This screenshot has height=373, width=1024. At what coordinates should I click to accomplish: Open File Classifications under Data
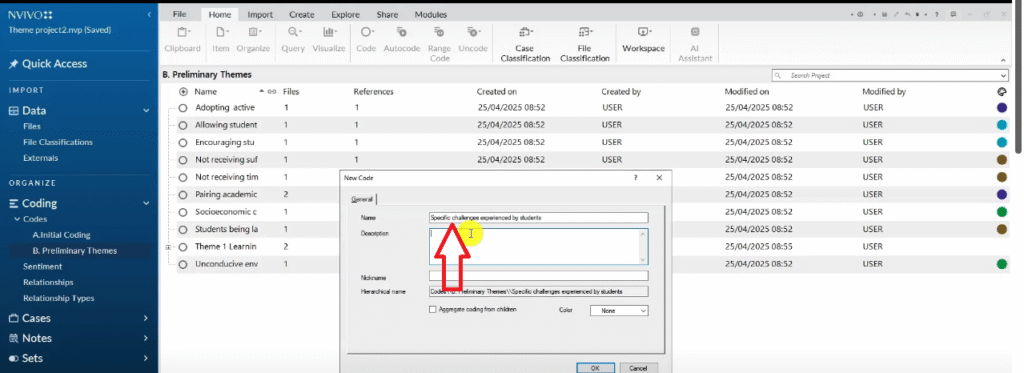pyautogui.click(x=57, y=142)
